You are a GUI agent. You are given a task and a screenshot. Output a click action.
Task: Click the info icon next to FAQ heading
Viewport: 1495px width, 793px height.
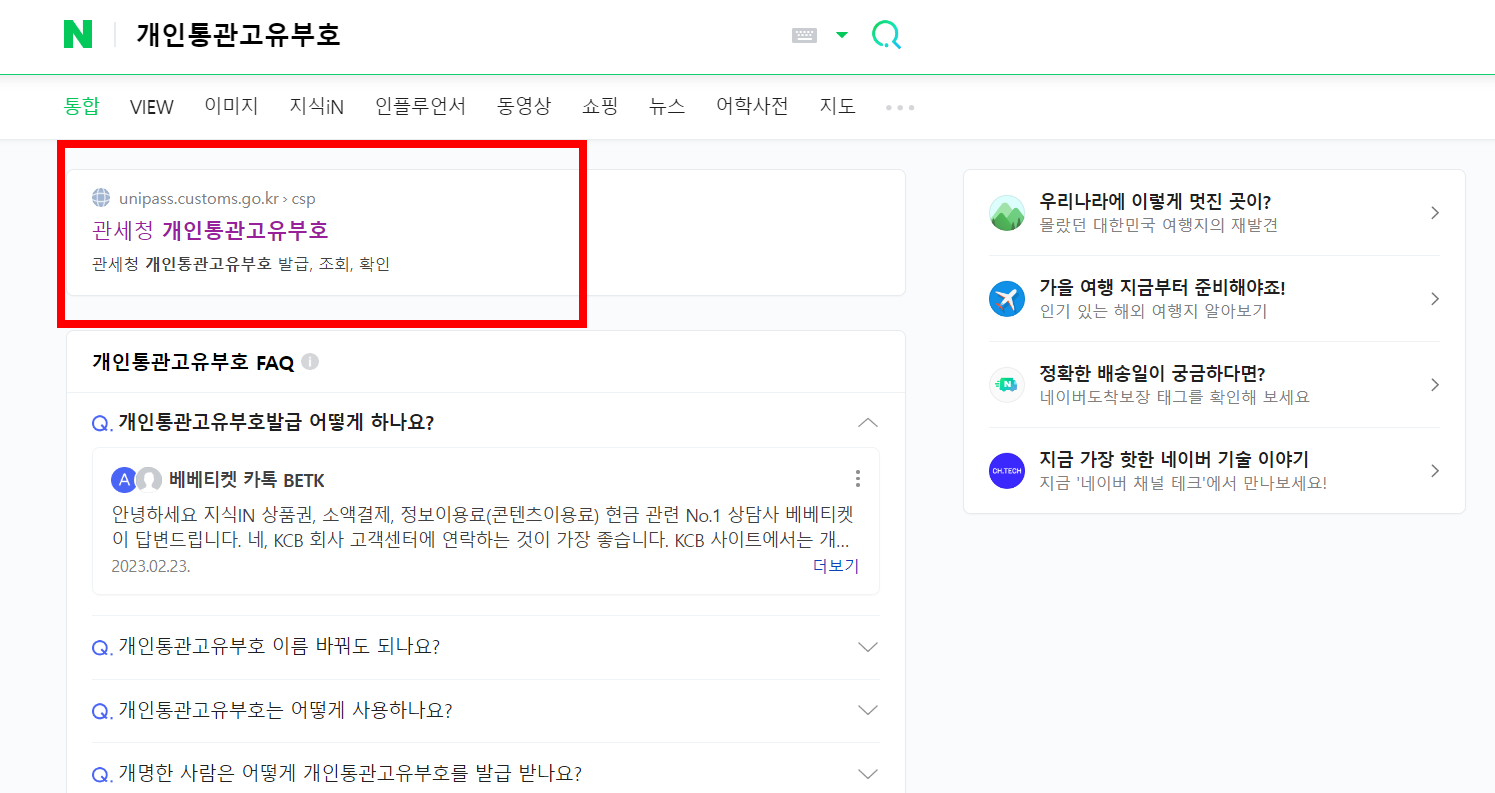pyautogui.click(x=310, y=361)
